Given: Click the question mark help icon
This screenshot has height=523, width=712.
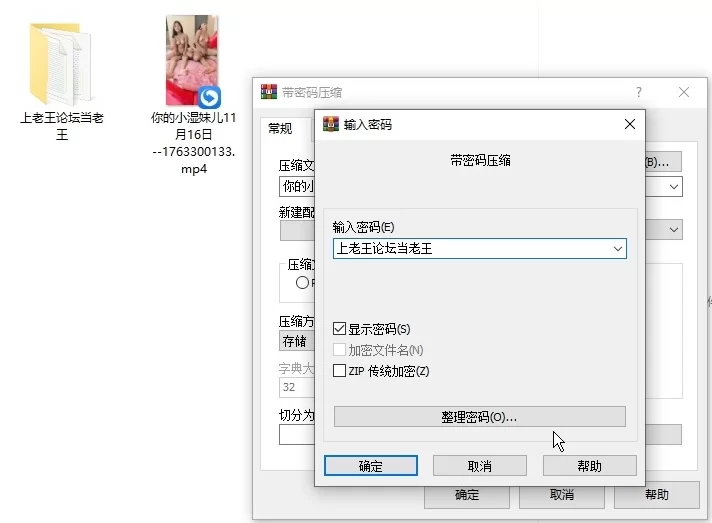Looking at the screenshot, I should [x=639, y=92].
